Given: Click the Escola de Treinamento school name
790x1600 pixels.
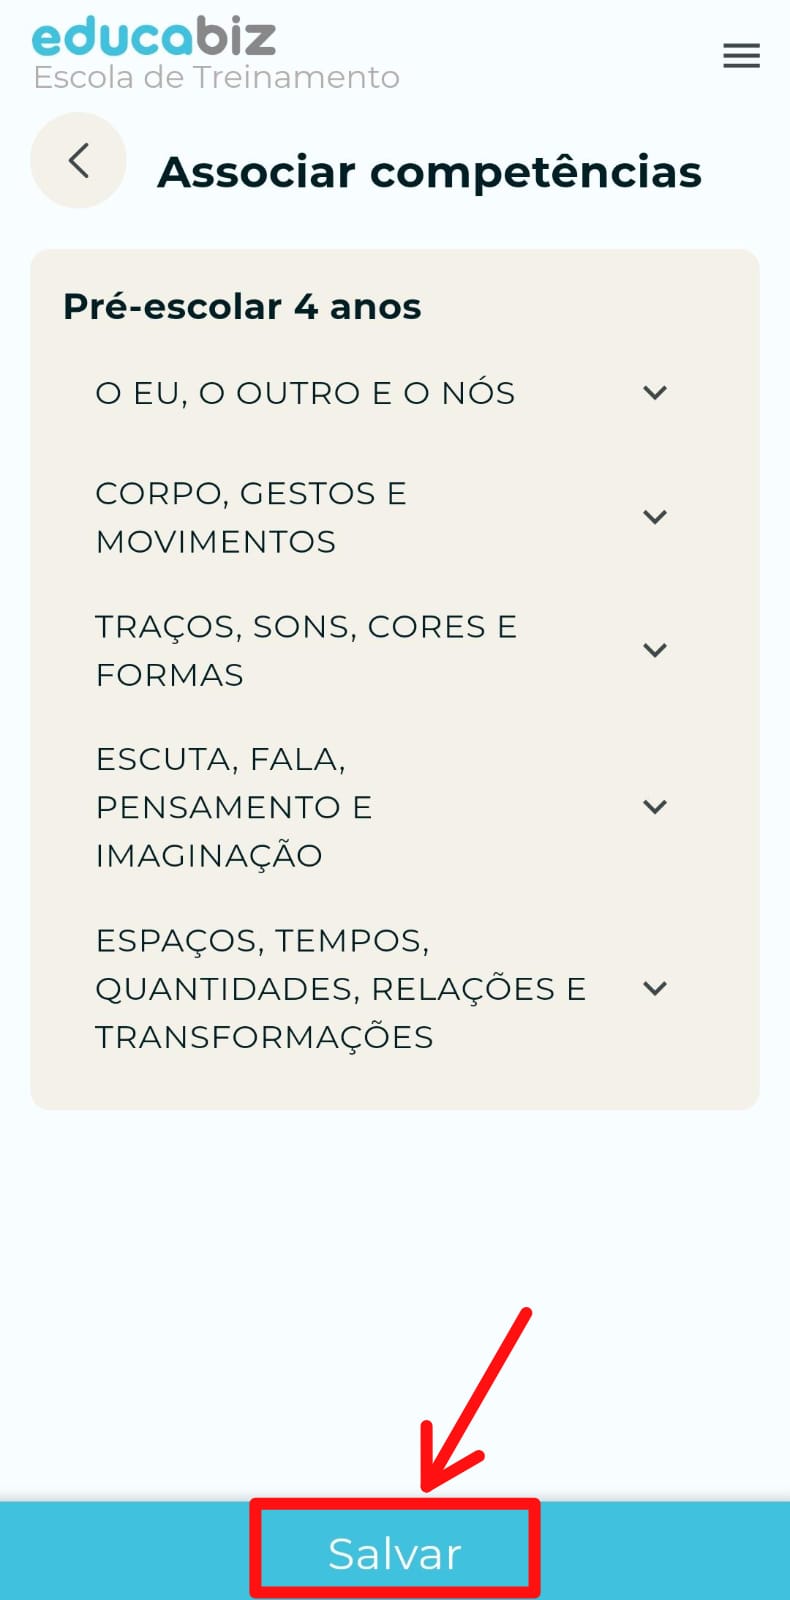Looking at the screenshot, I should click(216, 78).
